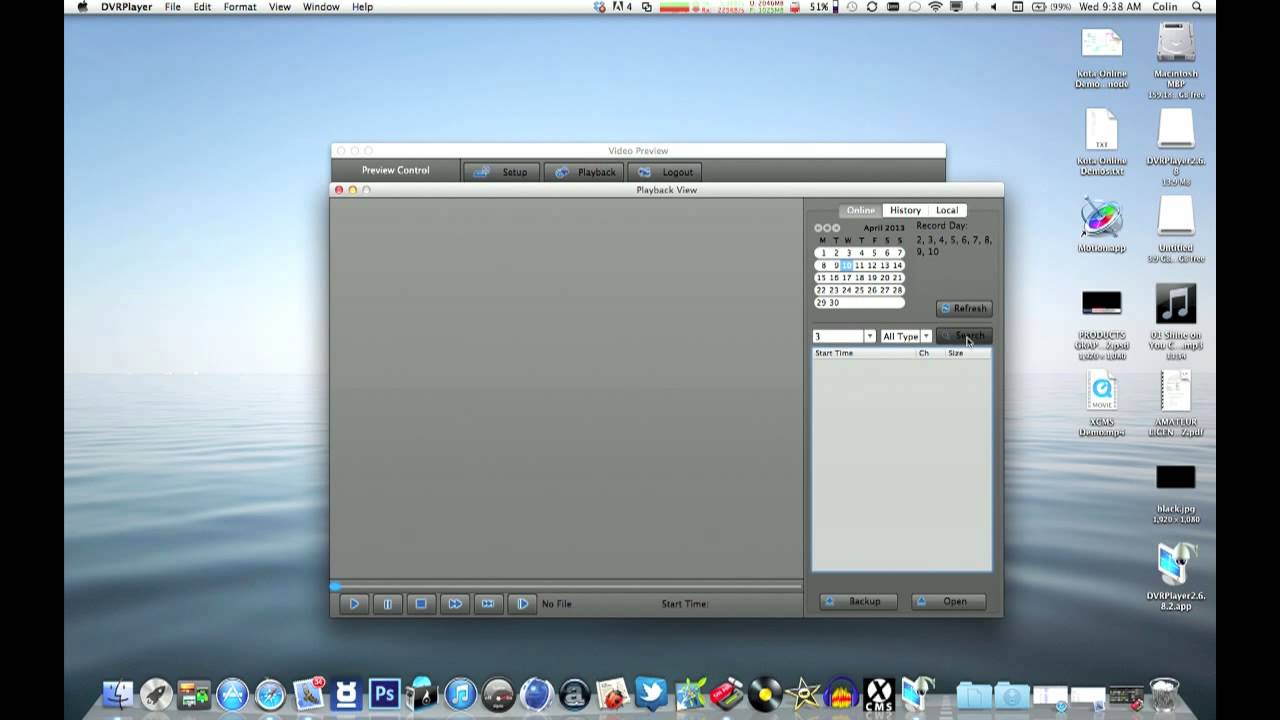
Task: Click the playback progress slider handle
Action: coord(335,586)
